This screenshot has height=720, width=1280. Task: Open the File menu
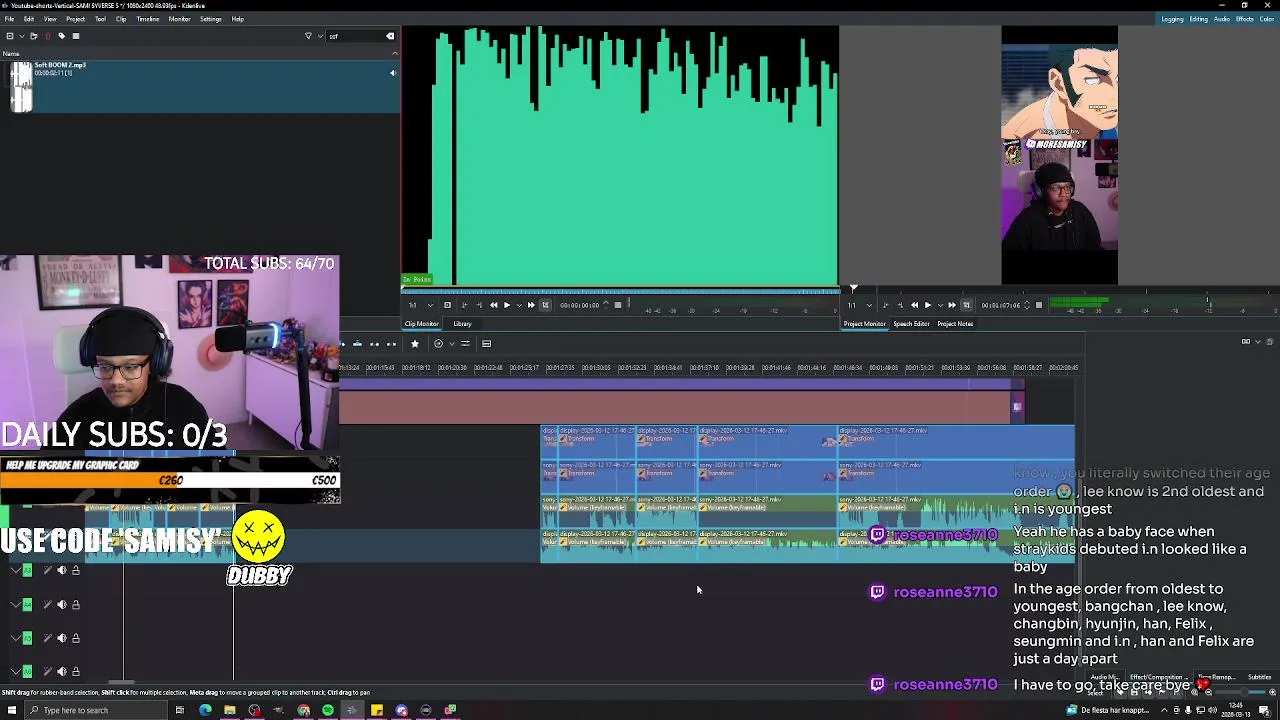(9, 19)
